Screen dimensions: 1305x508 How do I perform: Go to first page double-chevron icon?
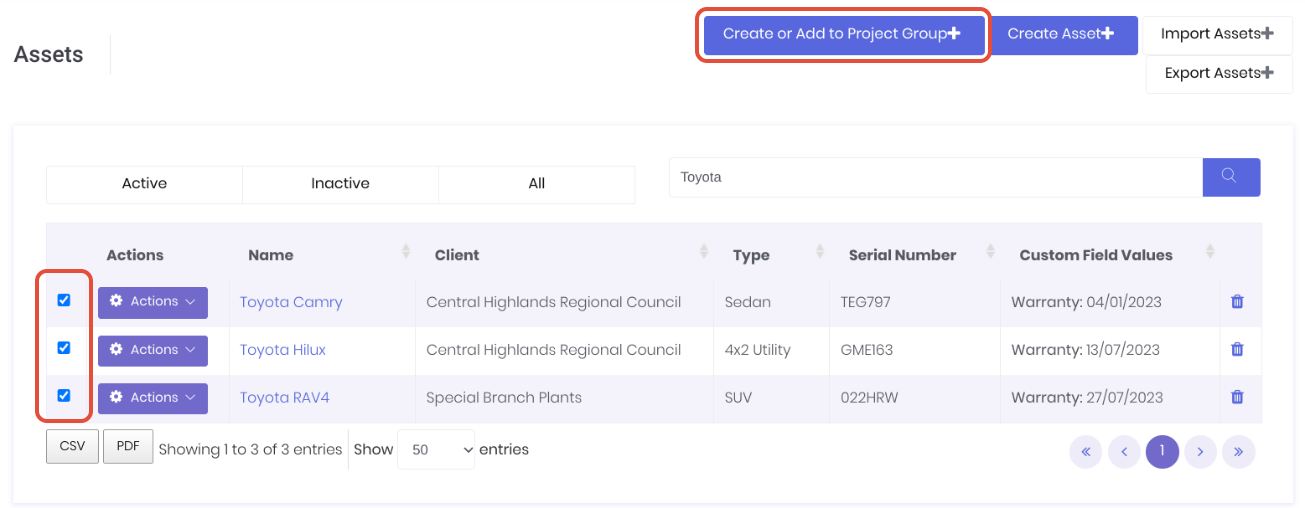(1085, 452)
